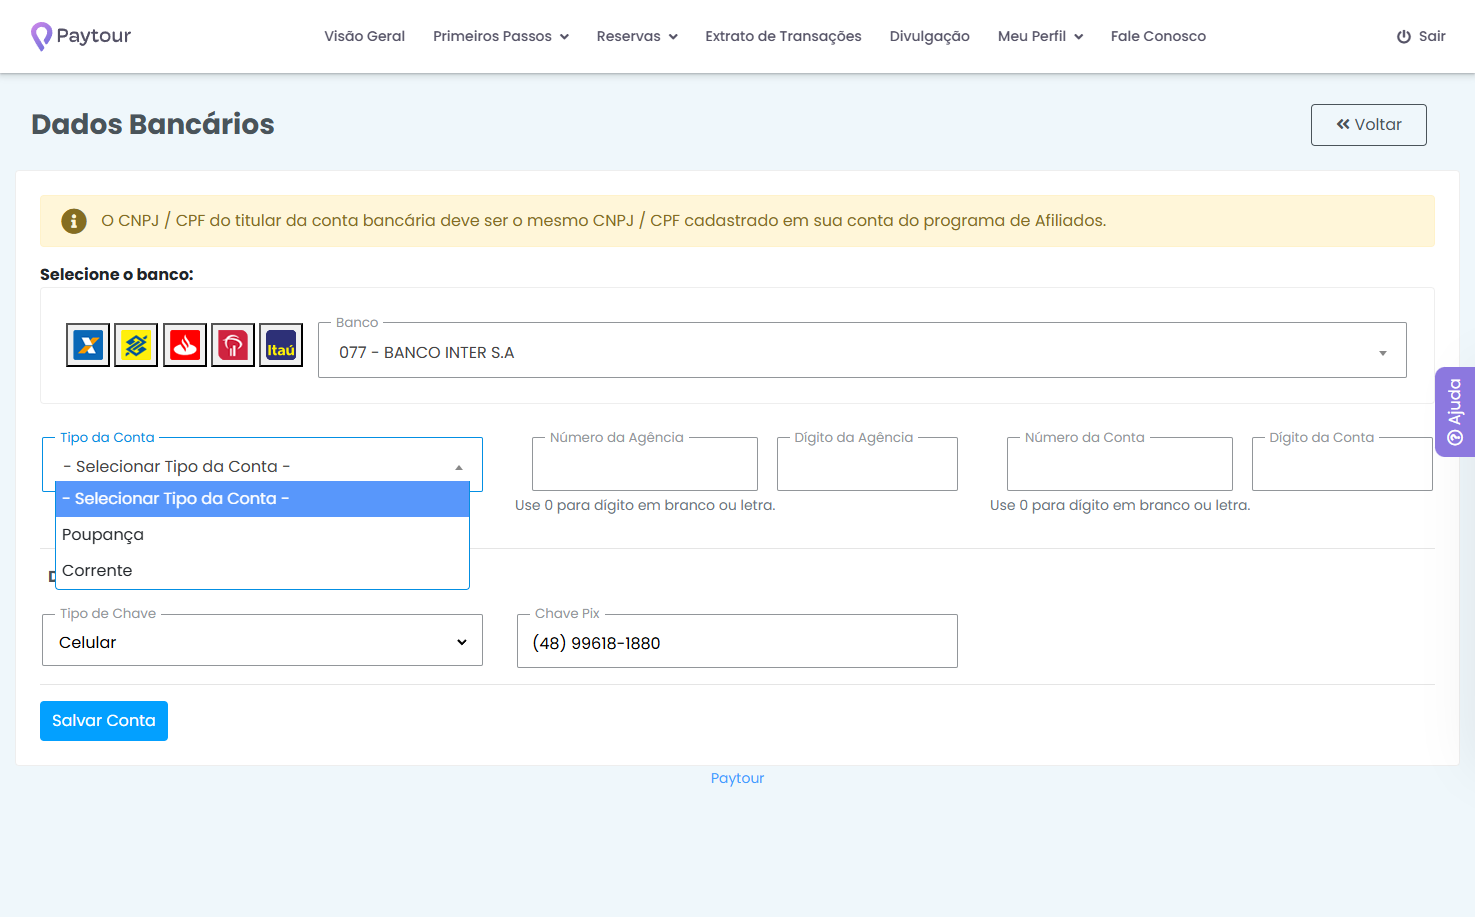Follow the Paytour footer link
Viewport: 1475px width, 917px height.
(737, 778)
